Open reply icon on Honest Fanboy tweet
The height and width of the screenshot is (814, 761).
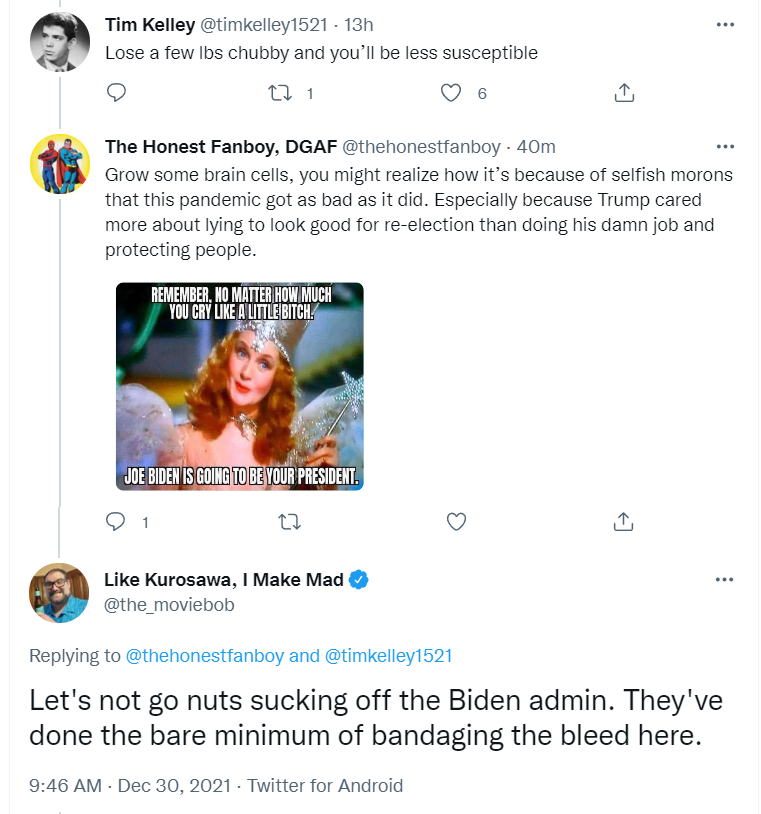[115, 521]
